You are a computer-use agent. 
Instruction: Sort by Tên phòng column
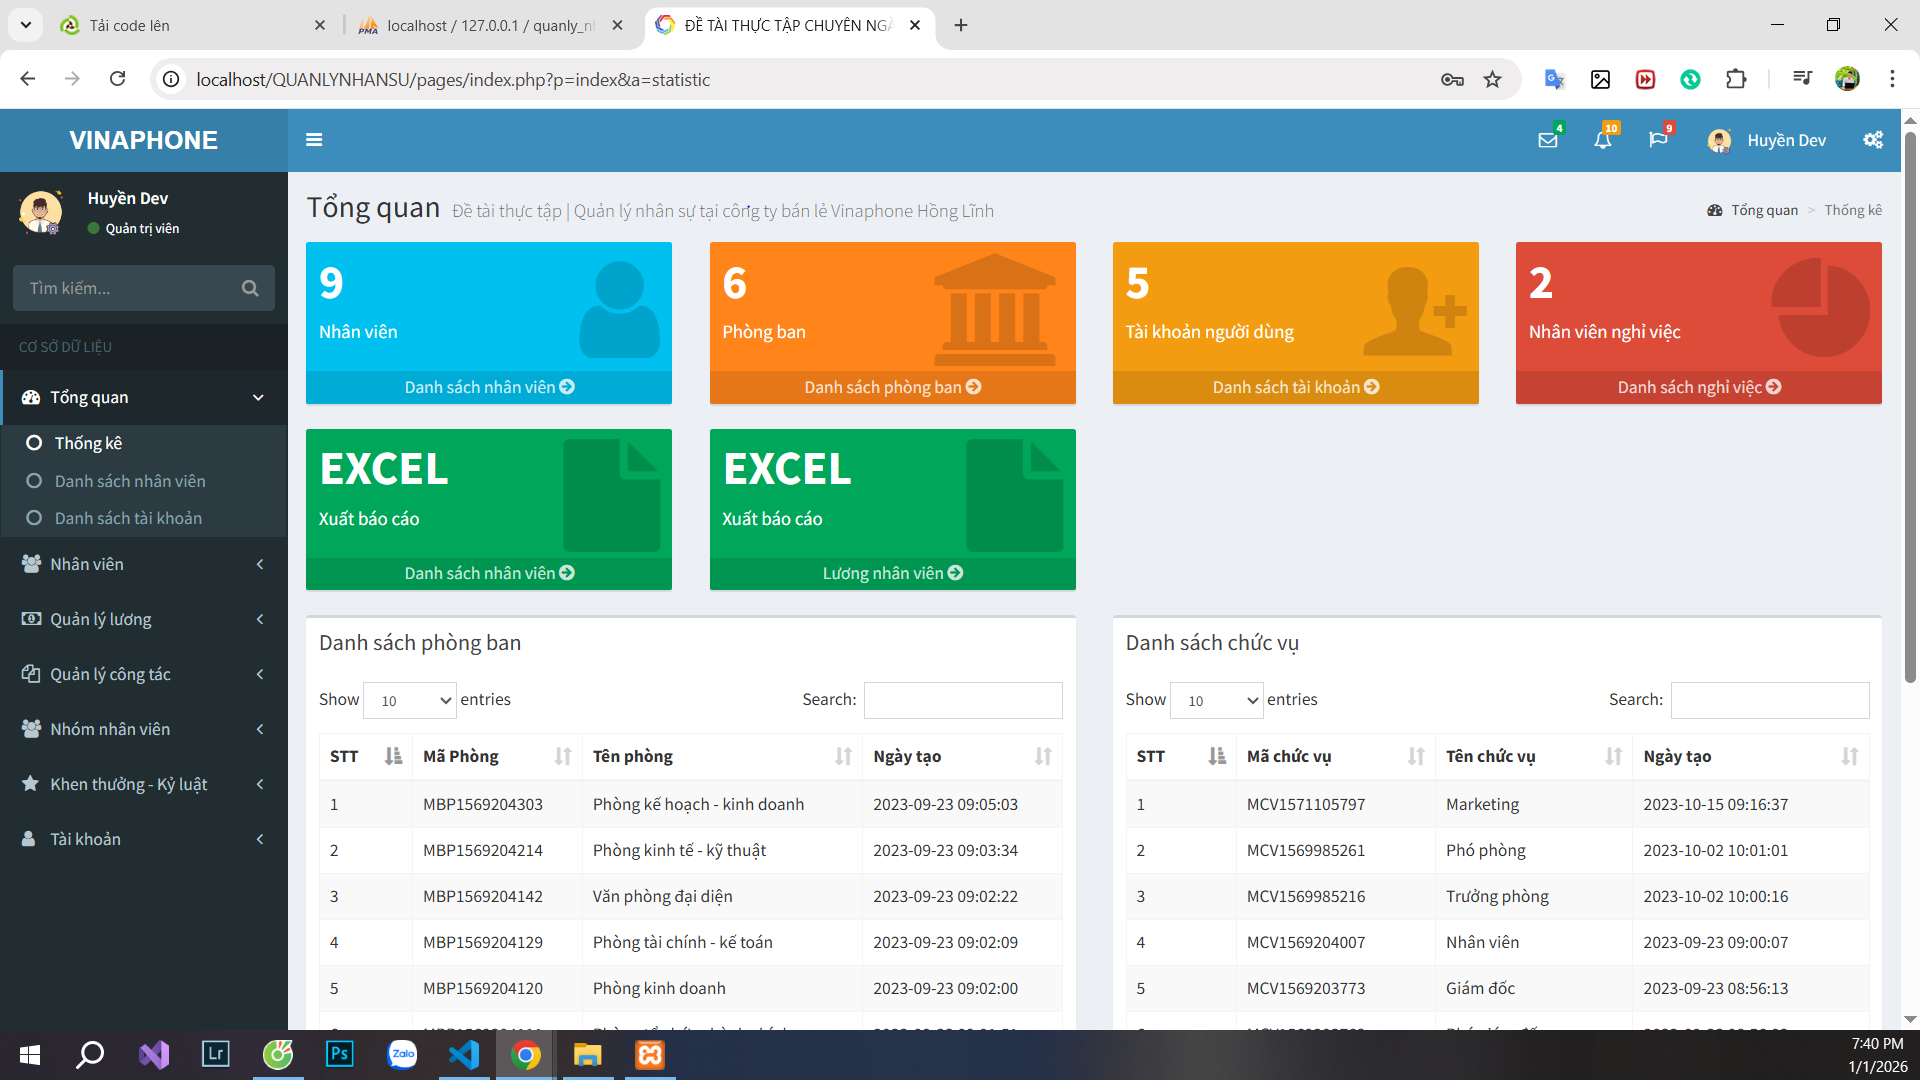(x=722, y=757)
